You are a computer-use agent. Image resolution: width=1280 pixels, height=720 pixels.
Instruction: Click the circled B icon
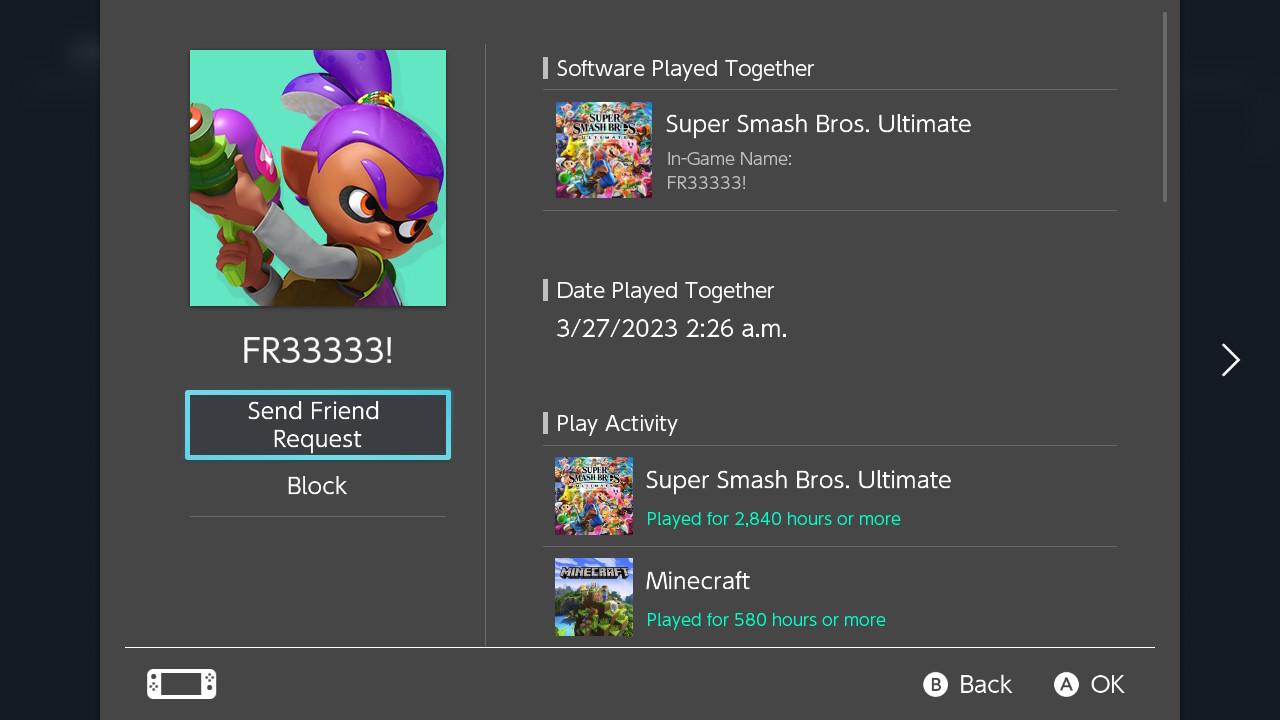(x=935, y=684)
